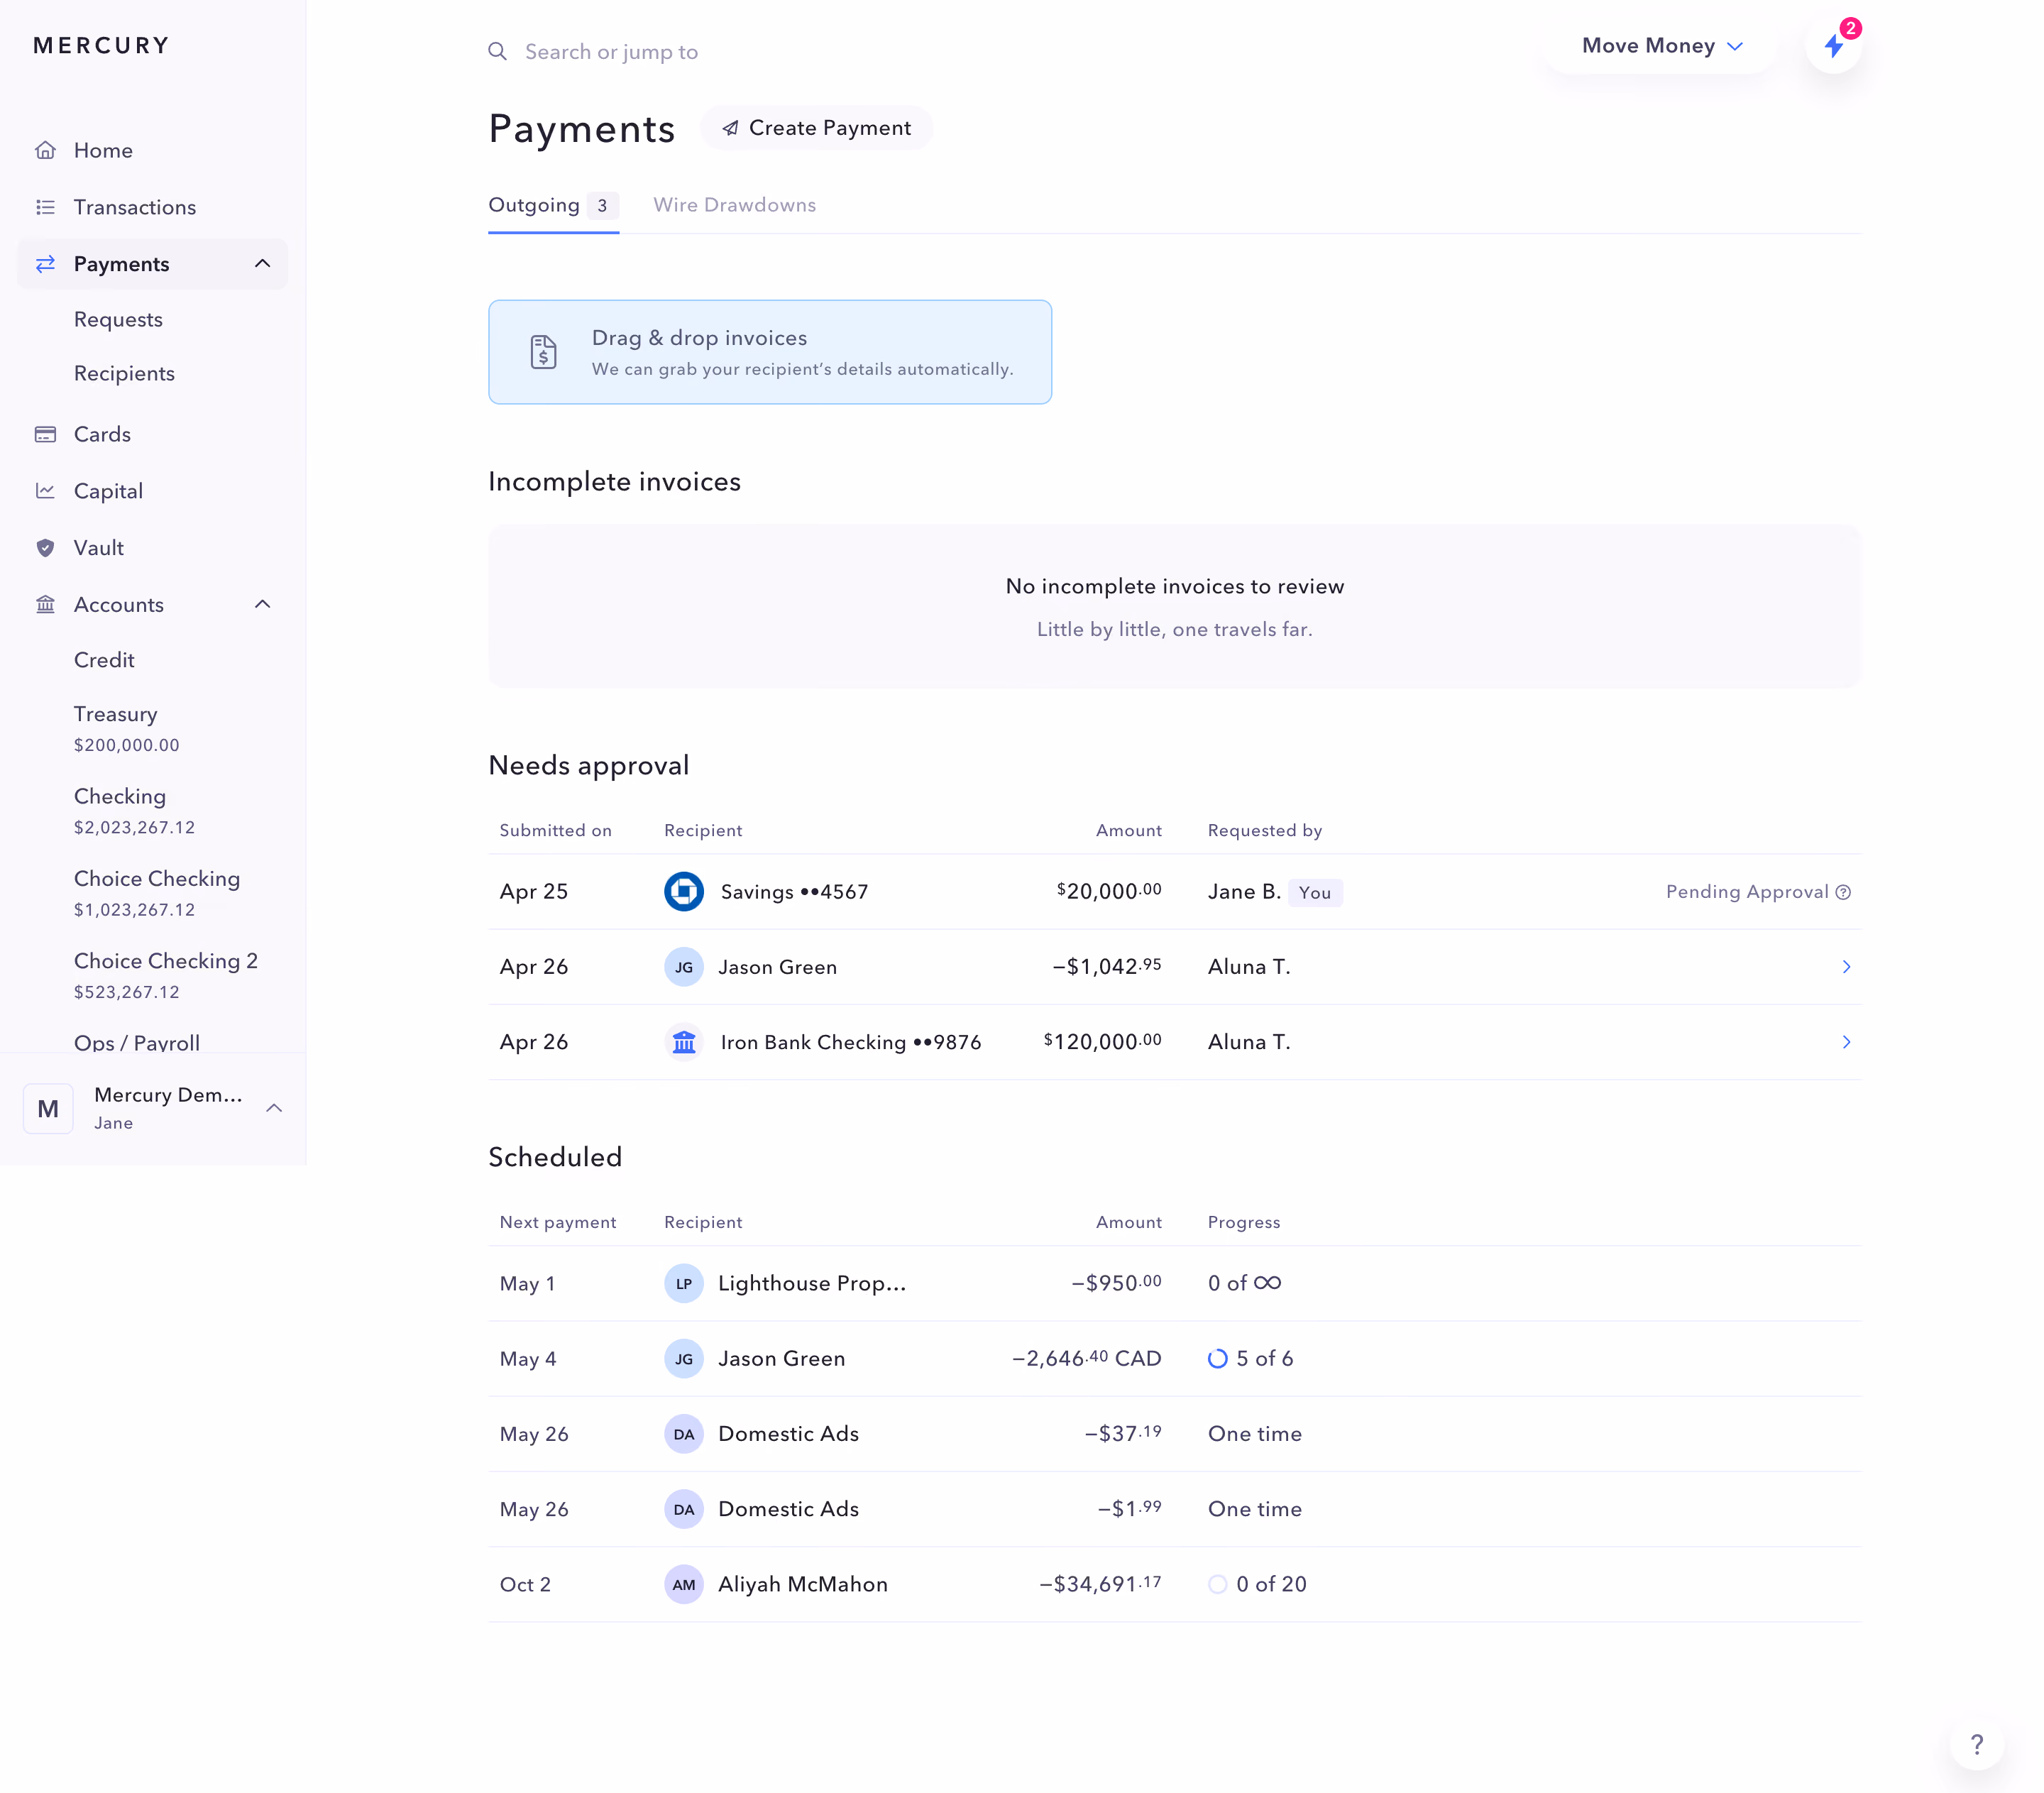Click the LP avatar for Lighthouse Prop
The image size is (2044, 1793).
[684, 1284]
